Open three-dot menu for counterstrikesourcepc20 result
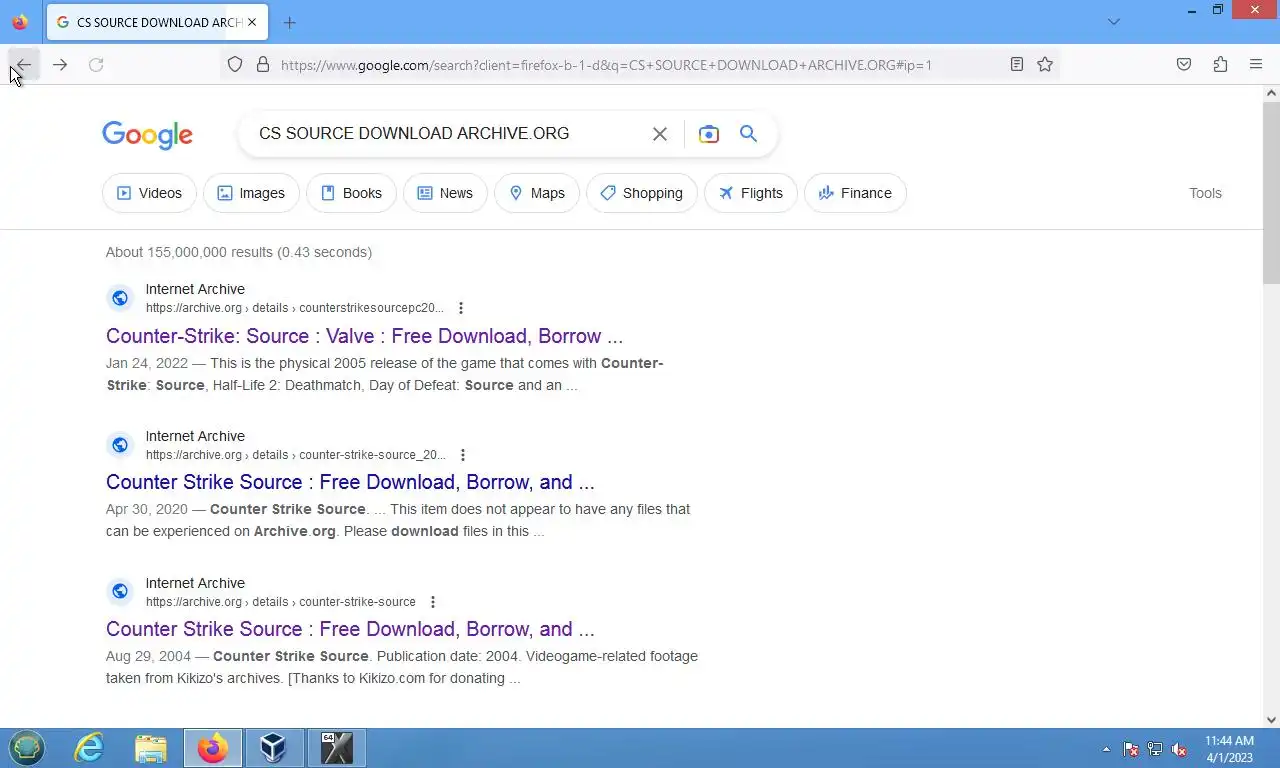Viewport: 1280px width, 768px height. (x=461, y=308)
